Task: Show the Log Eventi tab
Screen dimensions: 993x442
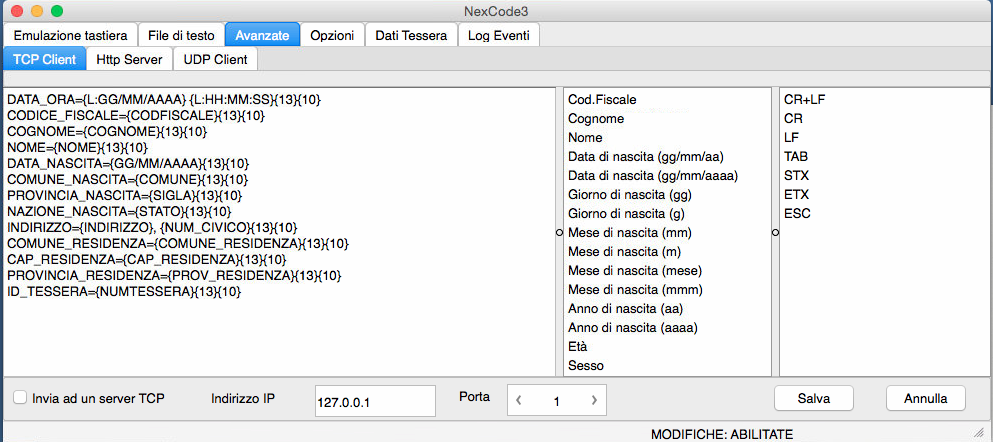Action: click(499, 35)
